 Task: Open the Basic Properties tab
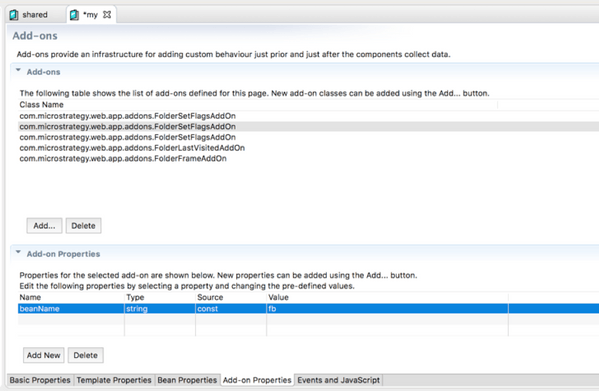(40, 380)
